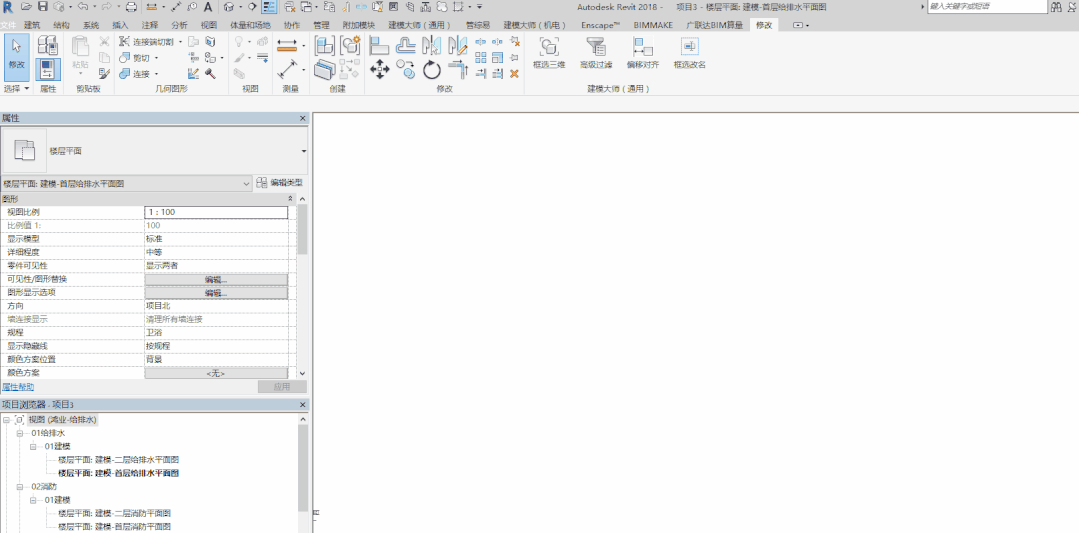Open the 注释 ribbon tab
1079x533 pixels.
pyautogui.click(x=149, y=25)
